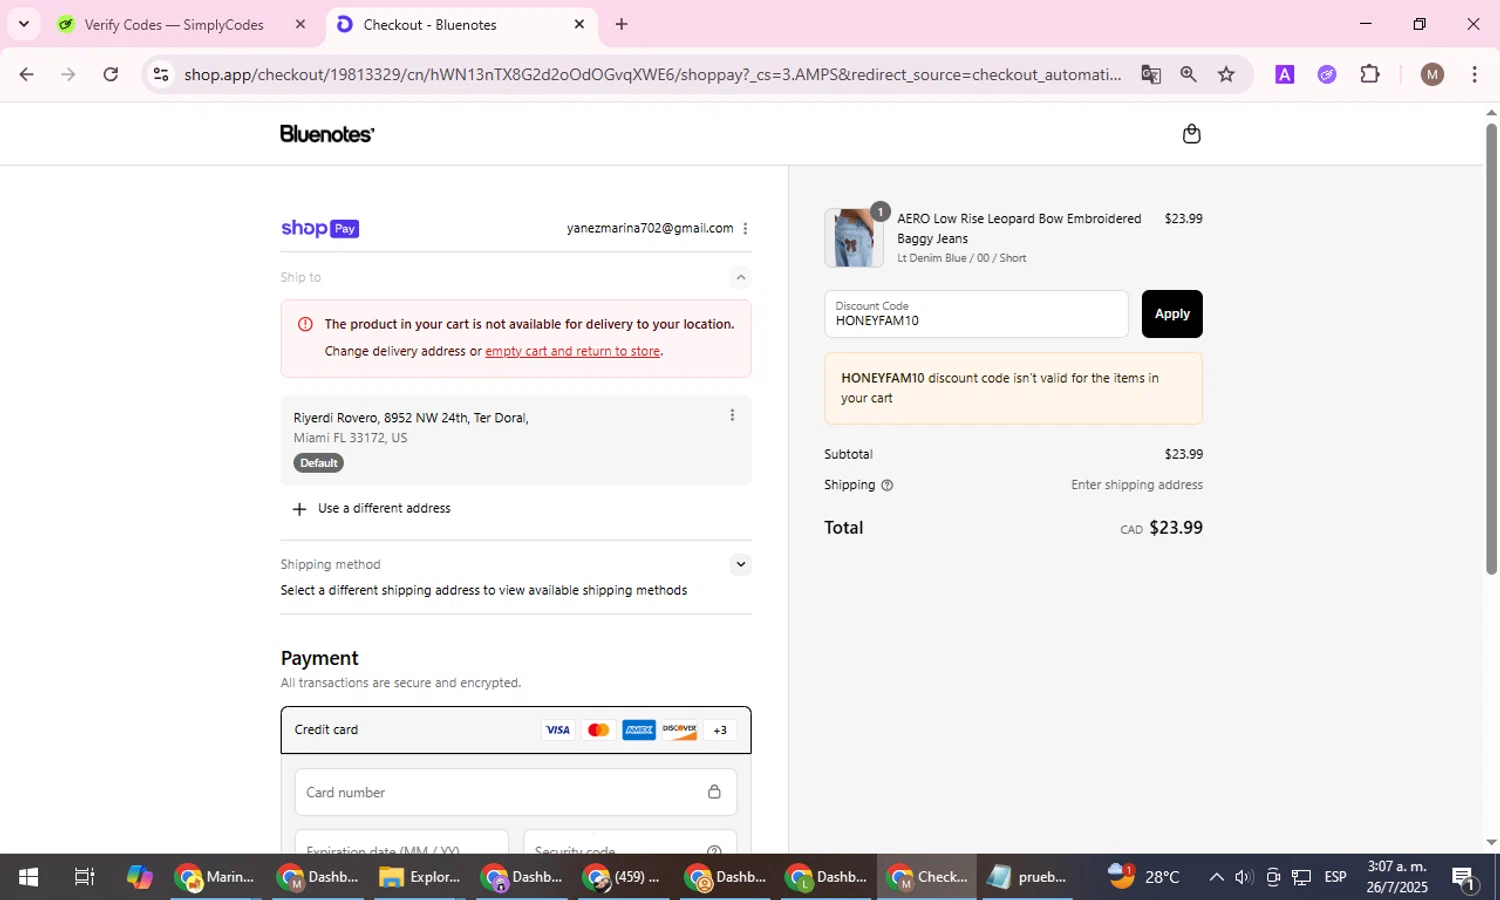This screenshot has height=900, width=1500.
Task: Click the jeans product thumbnail
Action: coord(854,238)
